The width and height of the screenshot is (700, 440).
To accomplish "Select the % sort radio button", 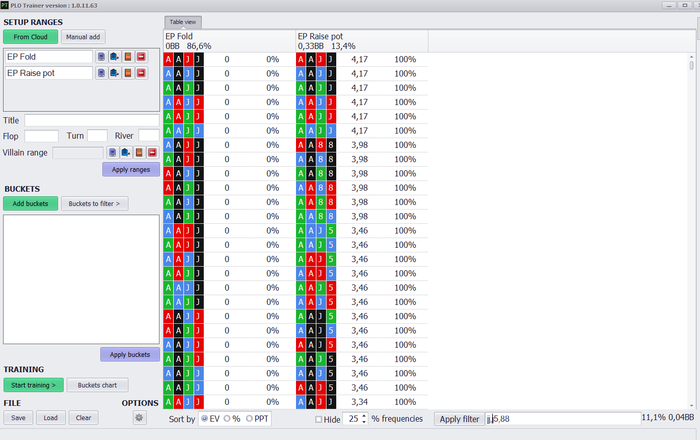I will (x=227, y=419).
